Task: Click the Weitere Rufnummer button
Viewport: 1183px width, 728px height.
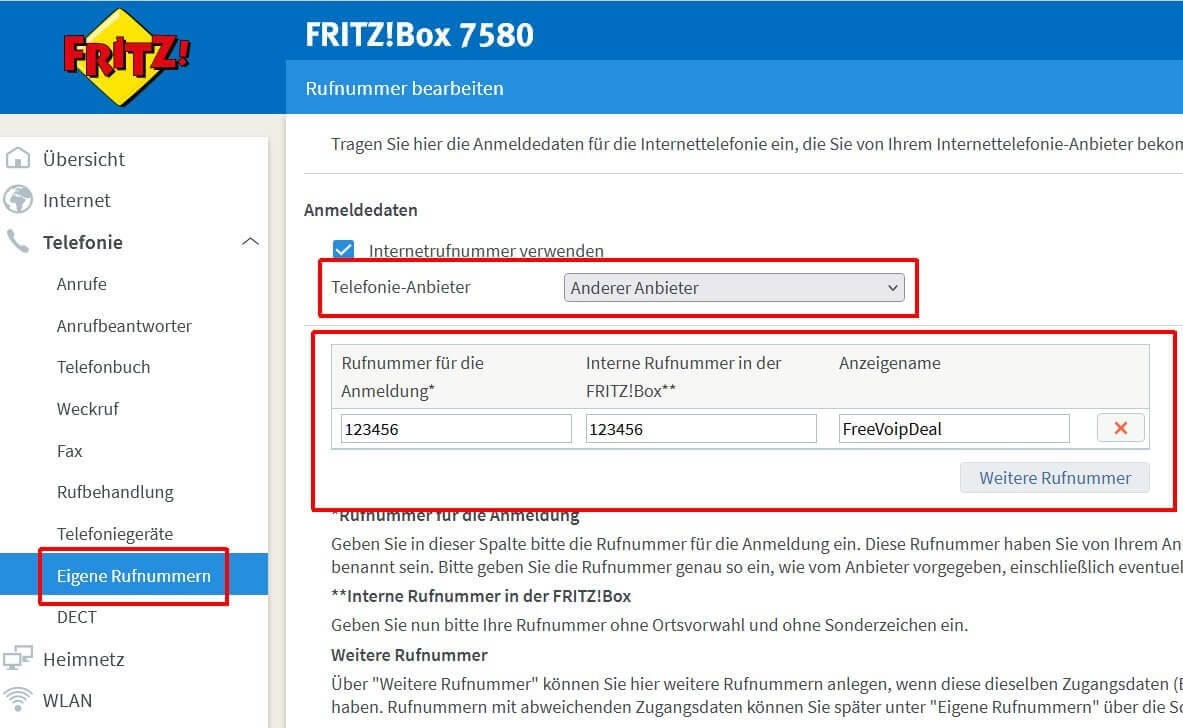Action: pyautogui.click(x=1055, y=478)
